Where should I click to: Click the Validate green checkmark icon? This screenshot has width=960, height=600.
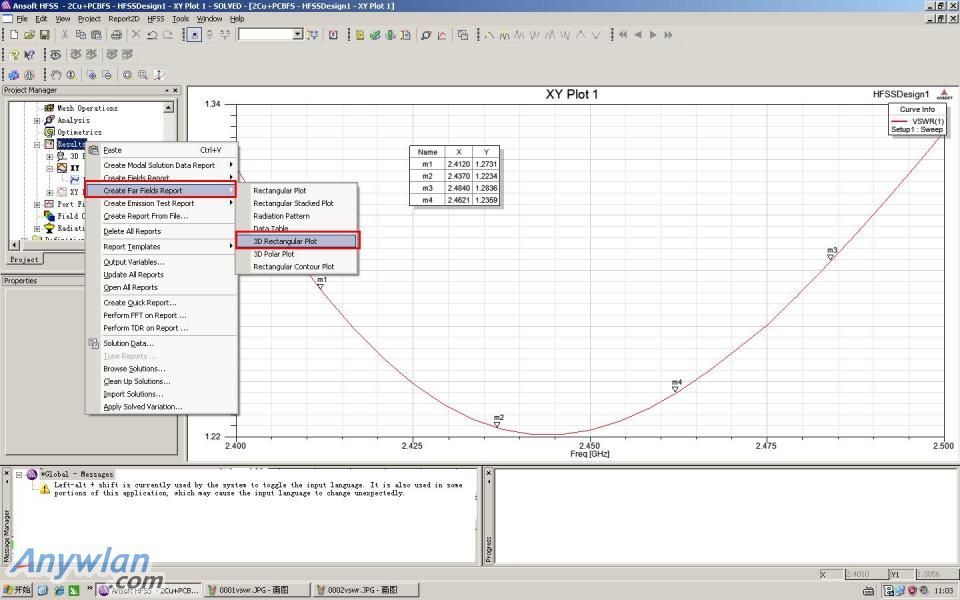click(x=375, y=35)
